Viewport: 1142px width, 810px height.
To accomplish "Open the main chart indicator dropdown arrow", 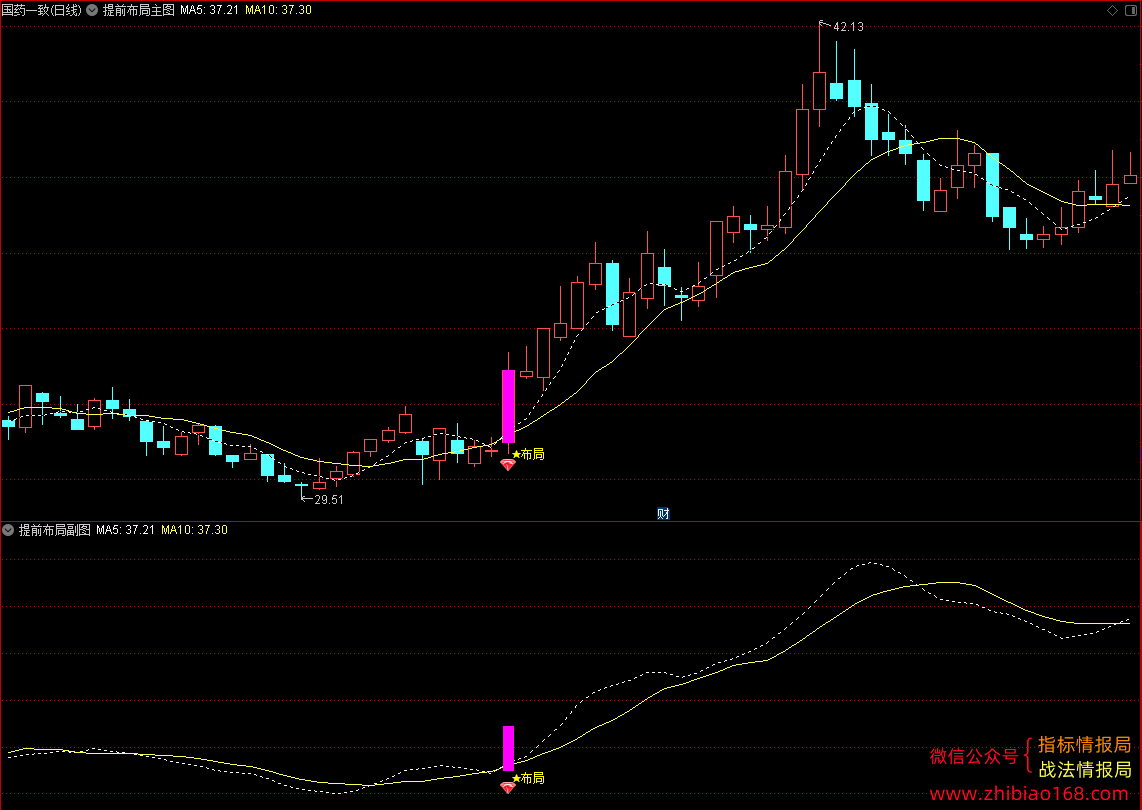I will pyautogui.click(x=92, y=10).
